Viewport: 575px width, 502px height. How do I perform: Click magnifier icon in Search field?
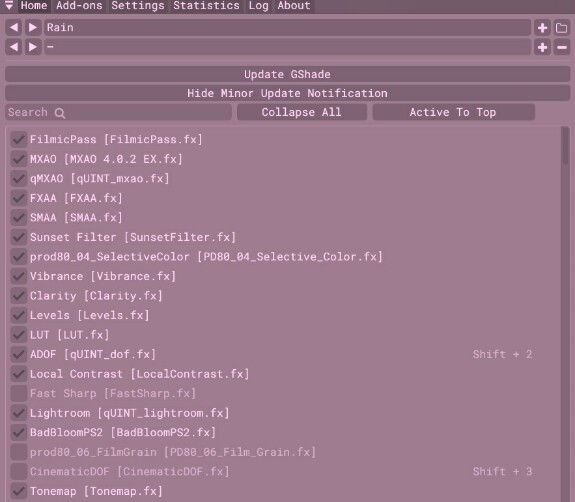click(x=60, y=113)
